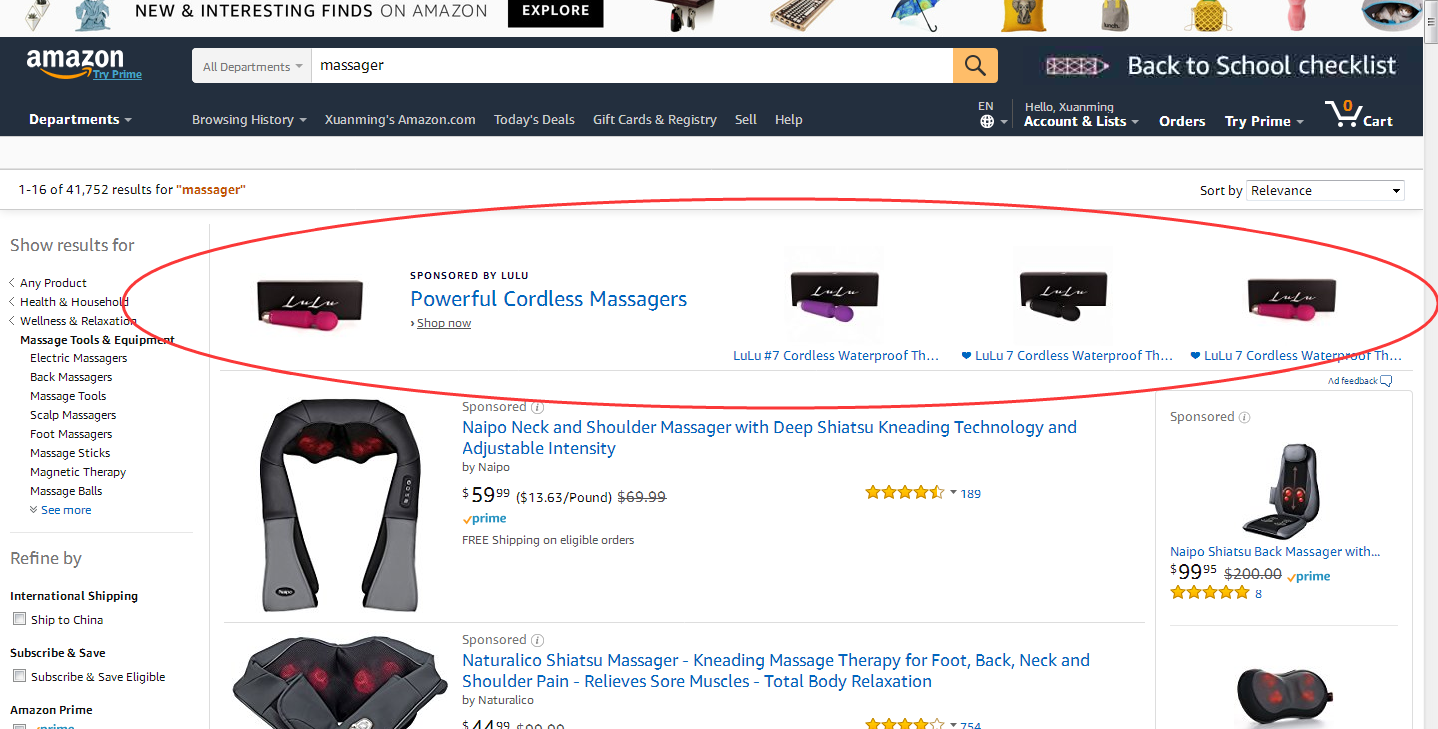Tick Subscribe & Save Eligible checkbox
Screen dimensions: 1438x729
coord(19,676)
